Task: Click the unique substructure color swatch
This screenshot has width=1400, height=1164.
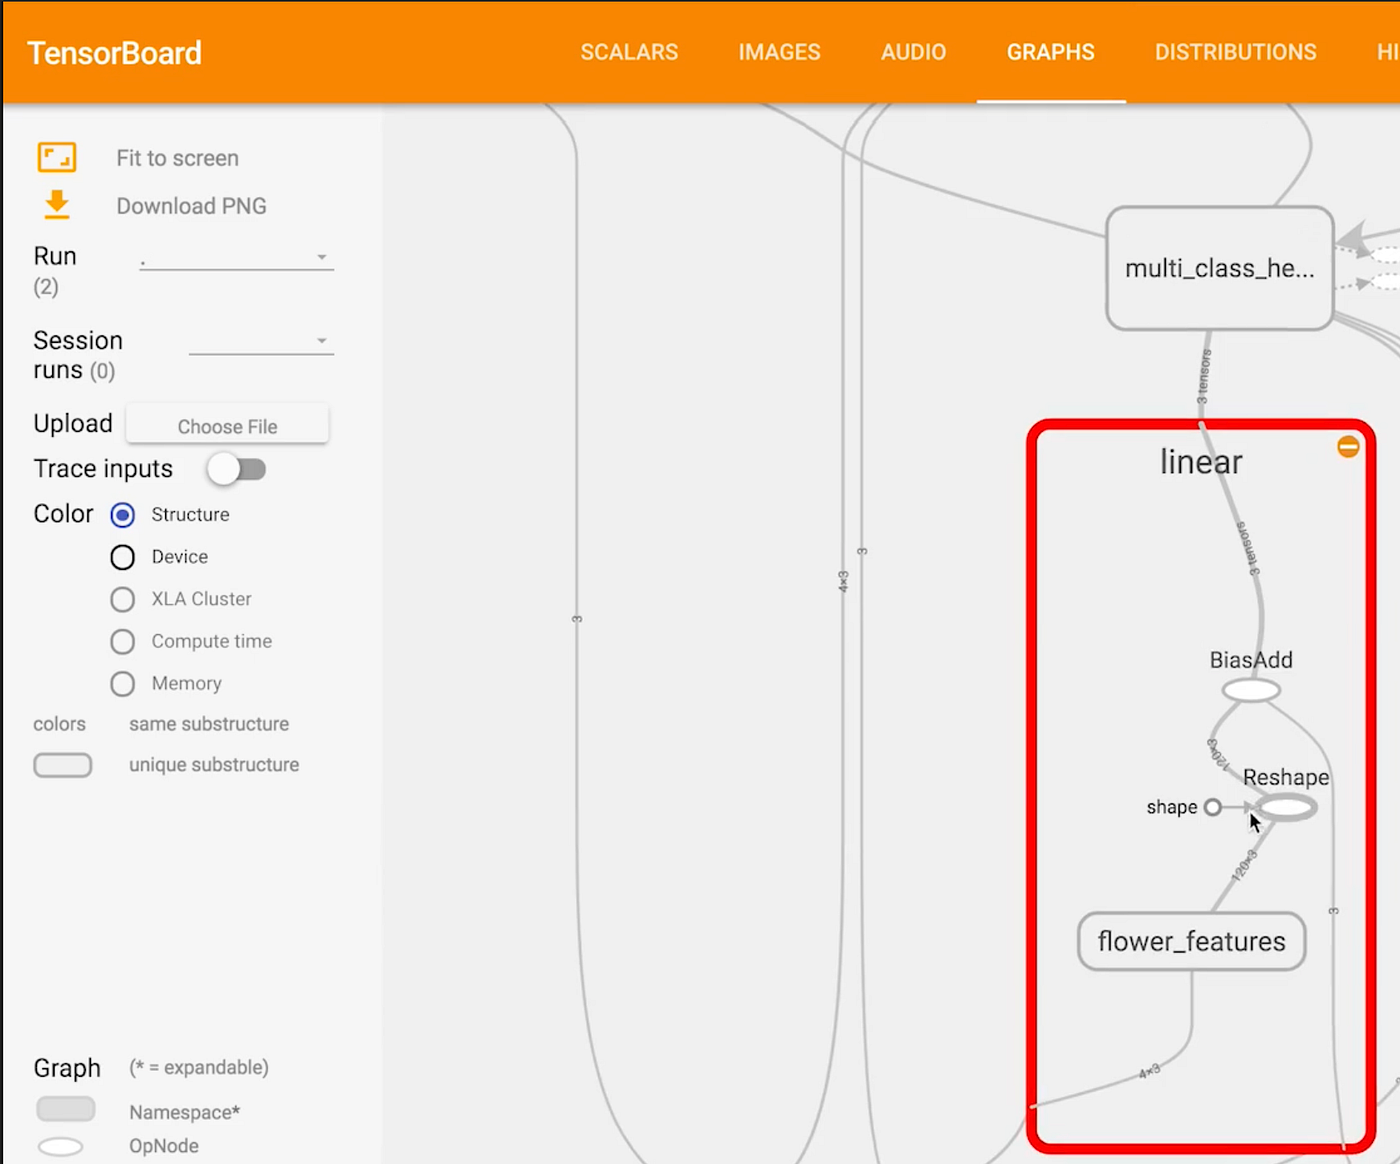Action: coord(63,764)
